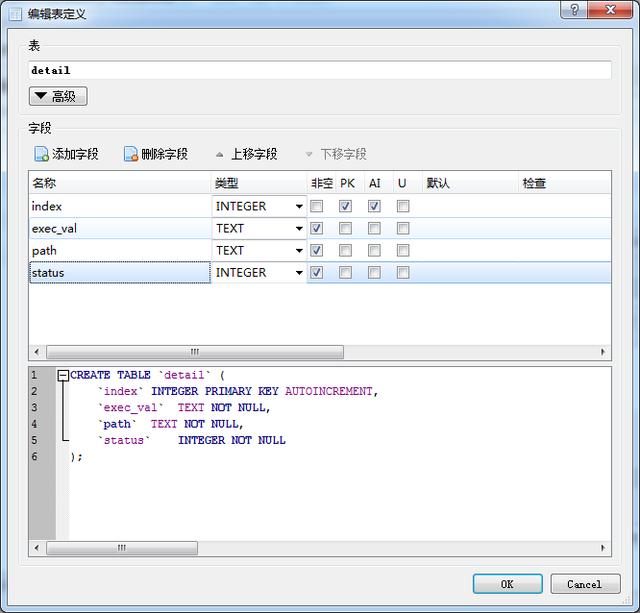Select the index field name cell
The width and height of the screenshot is (640, 613).
120,206
